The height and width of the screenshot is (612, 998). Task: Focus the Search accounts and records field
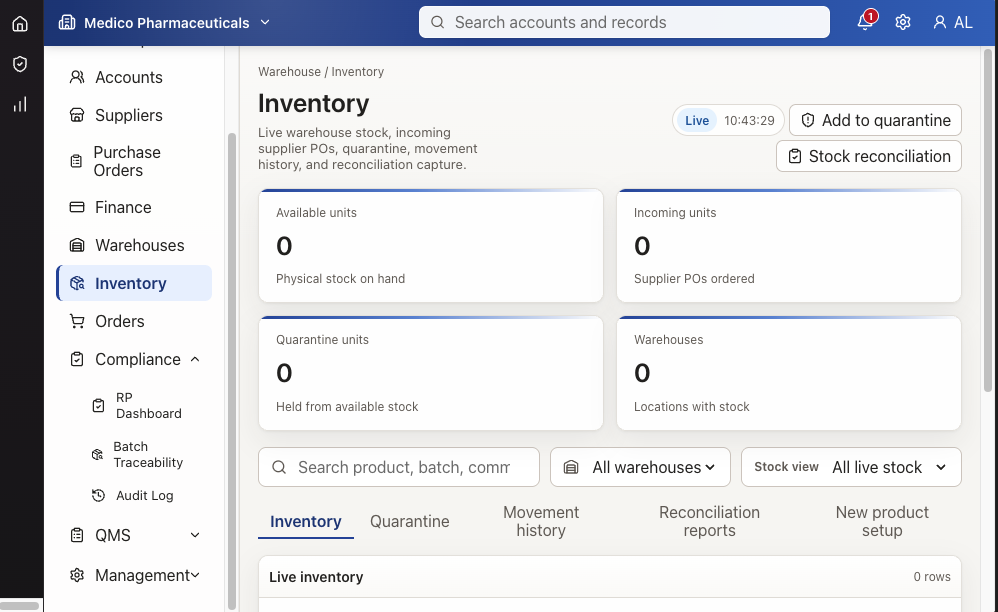tap(624, 22)
